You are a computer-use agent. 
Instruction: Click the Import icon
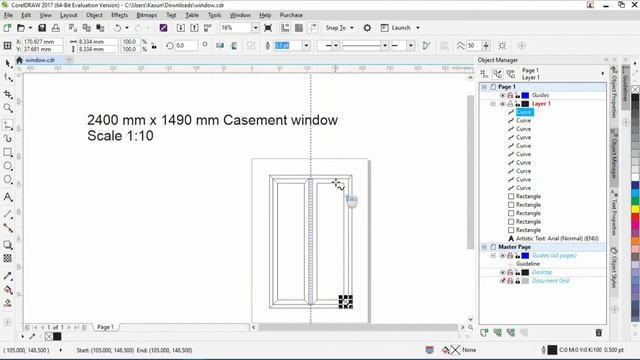[181, 28]
